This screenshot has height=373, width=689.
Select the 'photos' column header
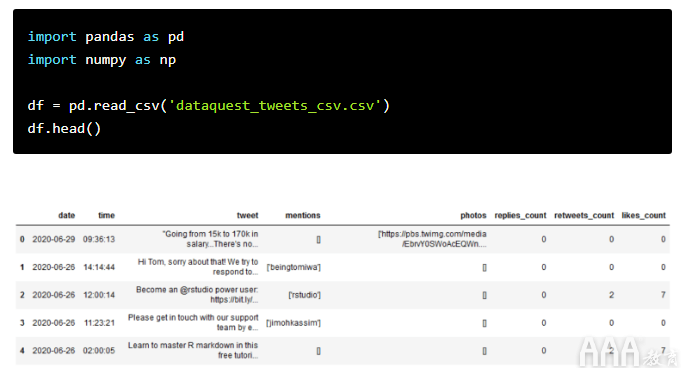473,215
